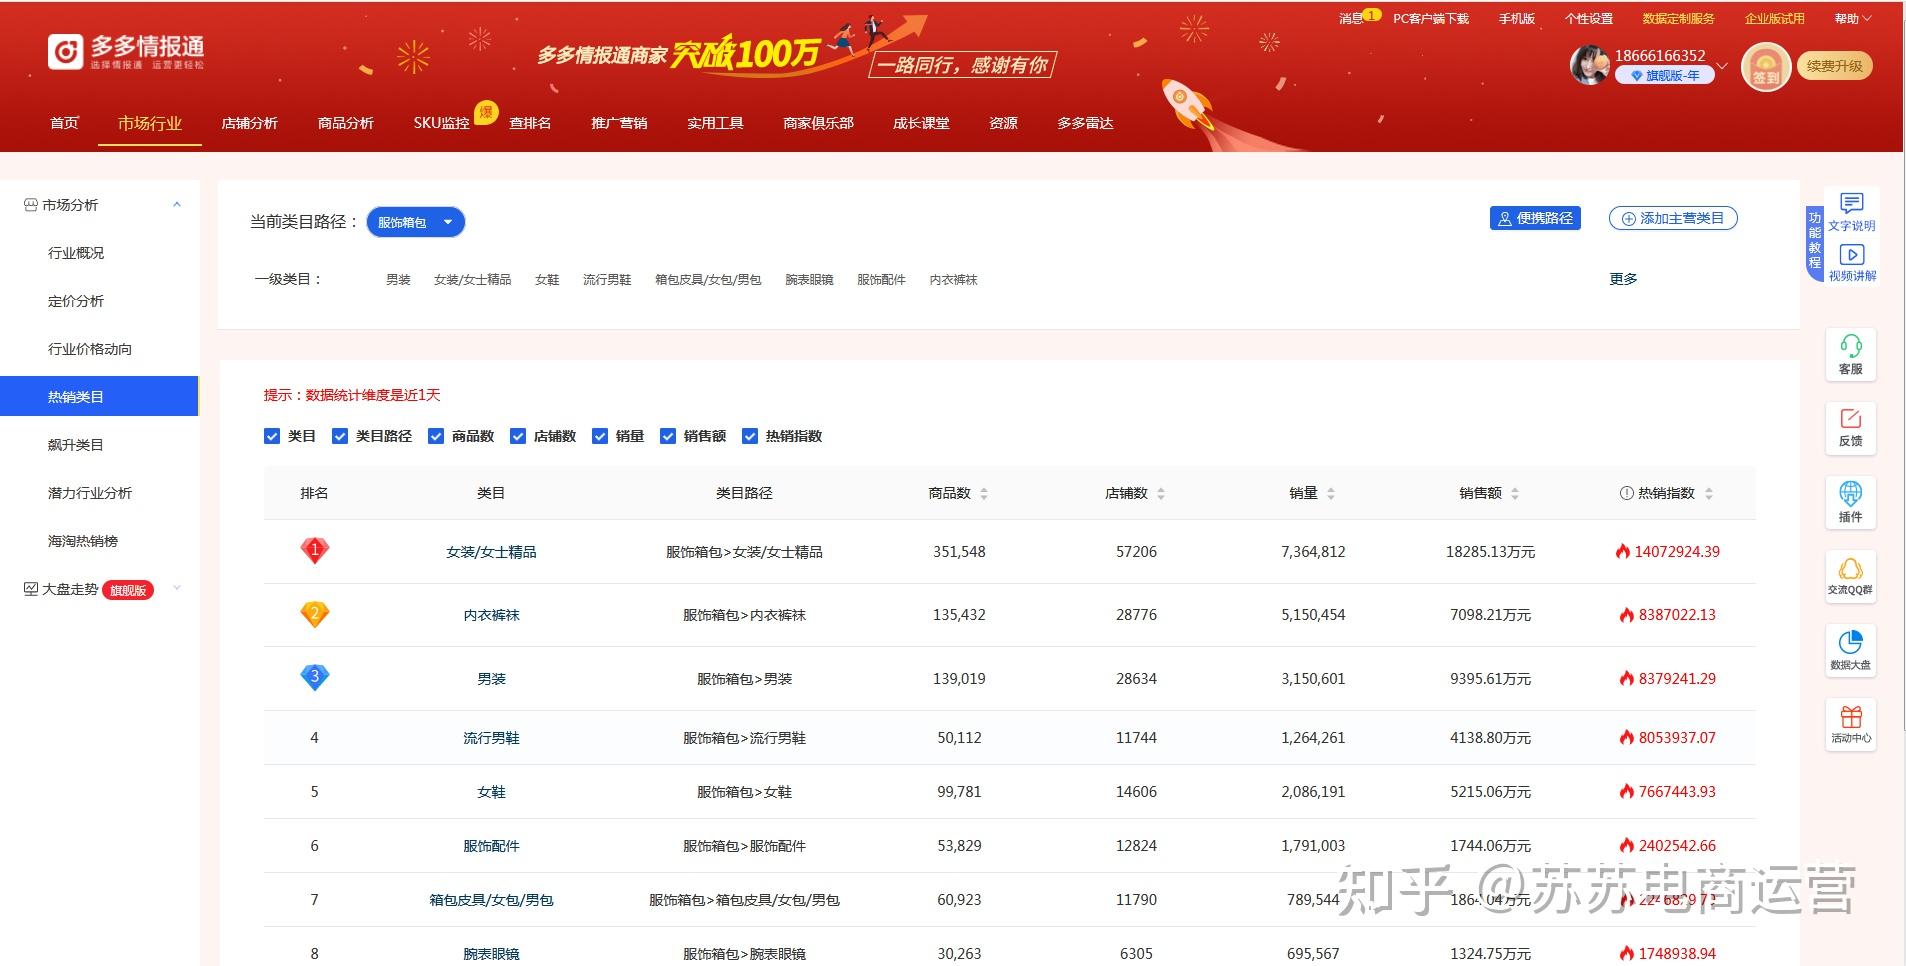Open PC客户端下载 link
Screen dimensions: 1906x966
tap(1431, 19)
